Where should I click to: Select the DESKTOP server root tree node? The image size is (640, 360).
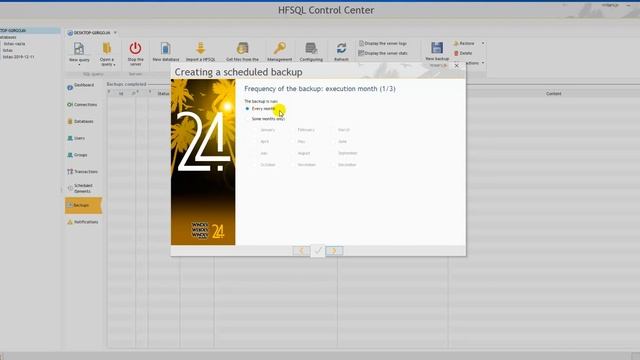point(29,31)
